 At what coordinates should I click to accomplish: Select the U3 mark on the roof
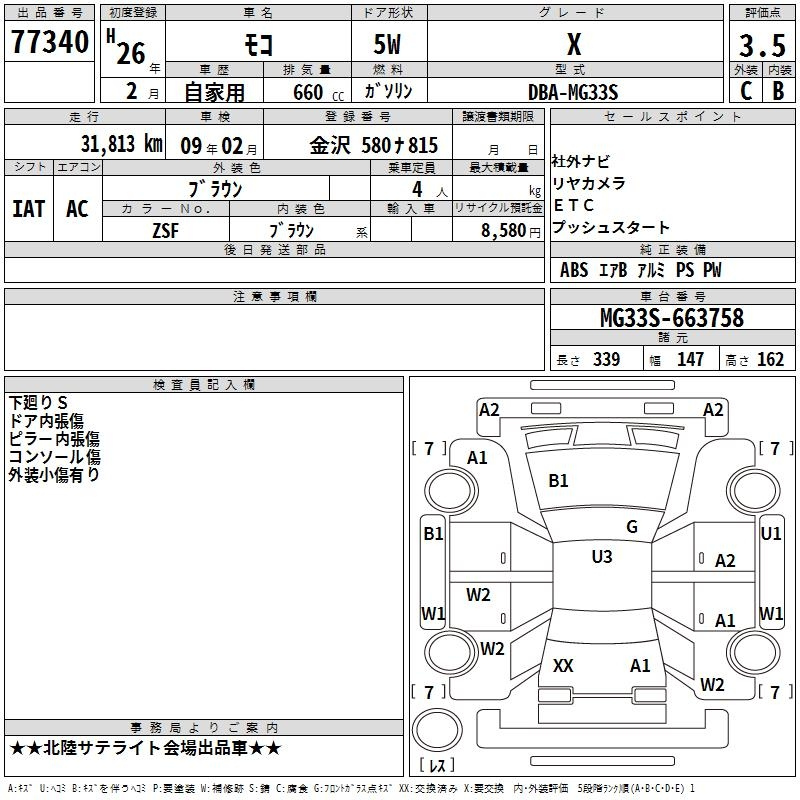pyautogui.click(x=602, y=557)
